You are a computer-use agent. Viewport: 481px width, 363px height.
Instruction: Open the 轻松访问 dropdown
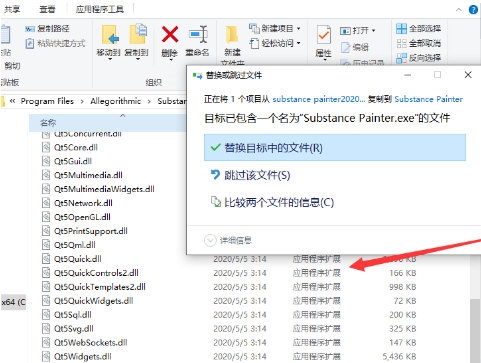pyautogui.click(x=275, y=43)
